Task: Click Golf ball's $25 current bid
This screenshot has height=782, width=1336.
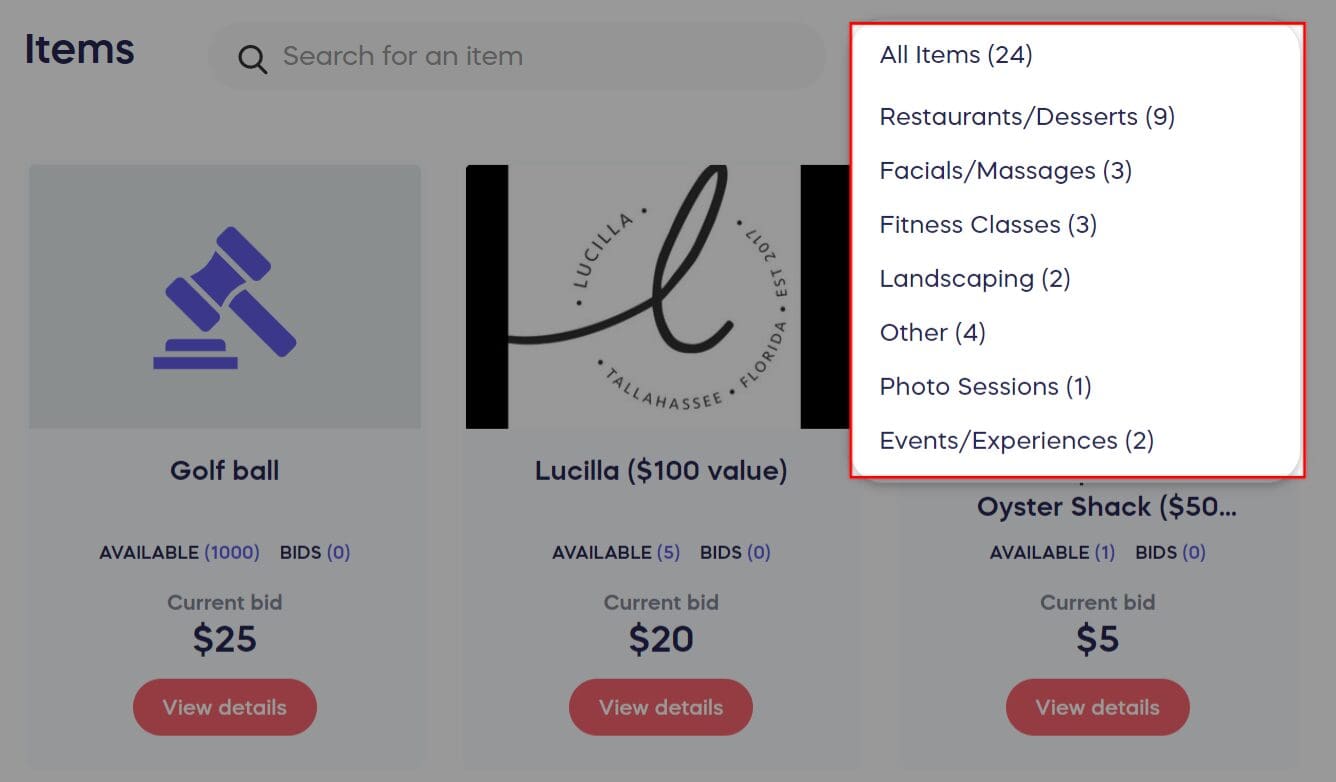Action: point(225,639)
